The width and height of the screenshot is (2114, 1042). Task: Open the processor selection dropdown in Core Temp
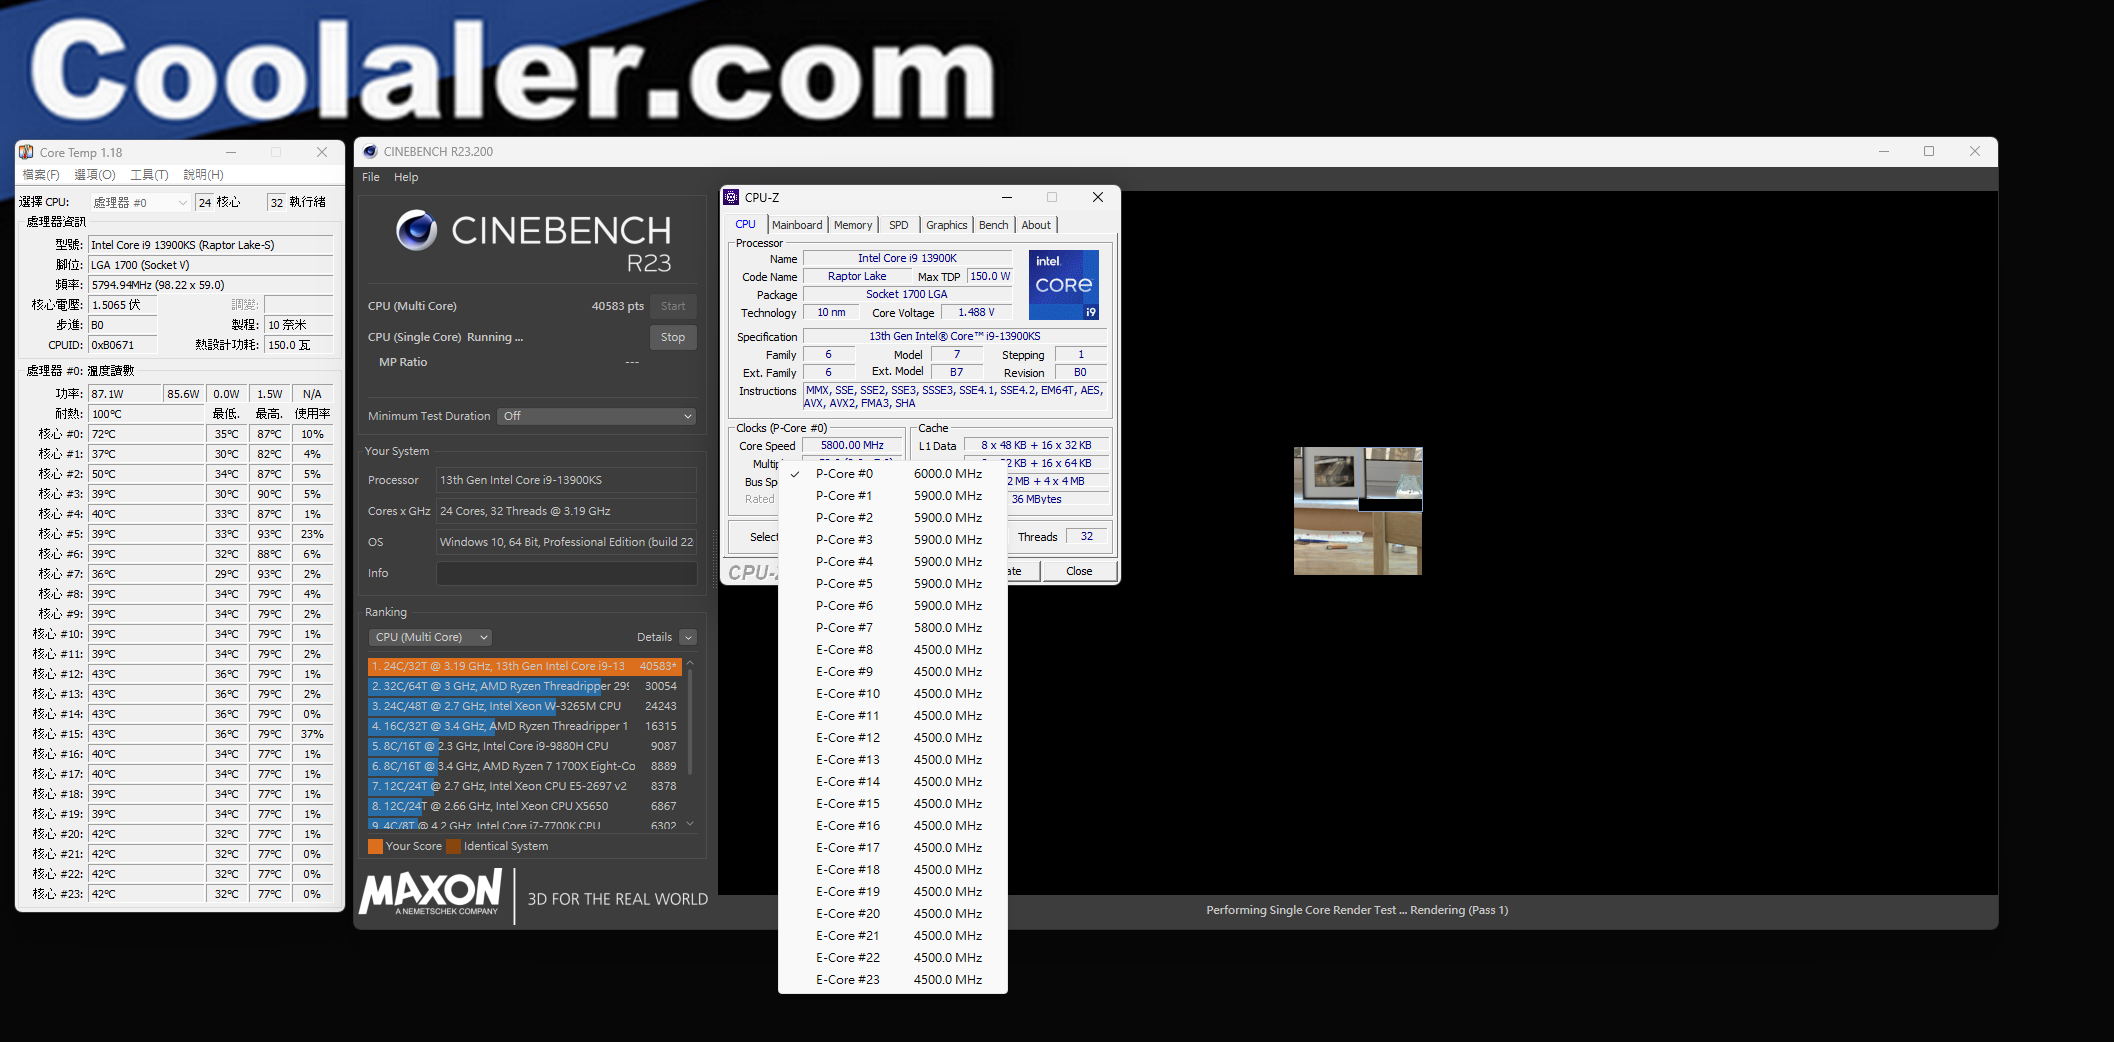click(x=139, y=202)
